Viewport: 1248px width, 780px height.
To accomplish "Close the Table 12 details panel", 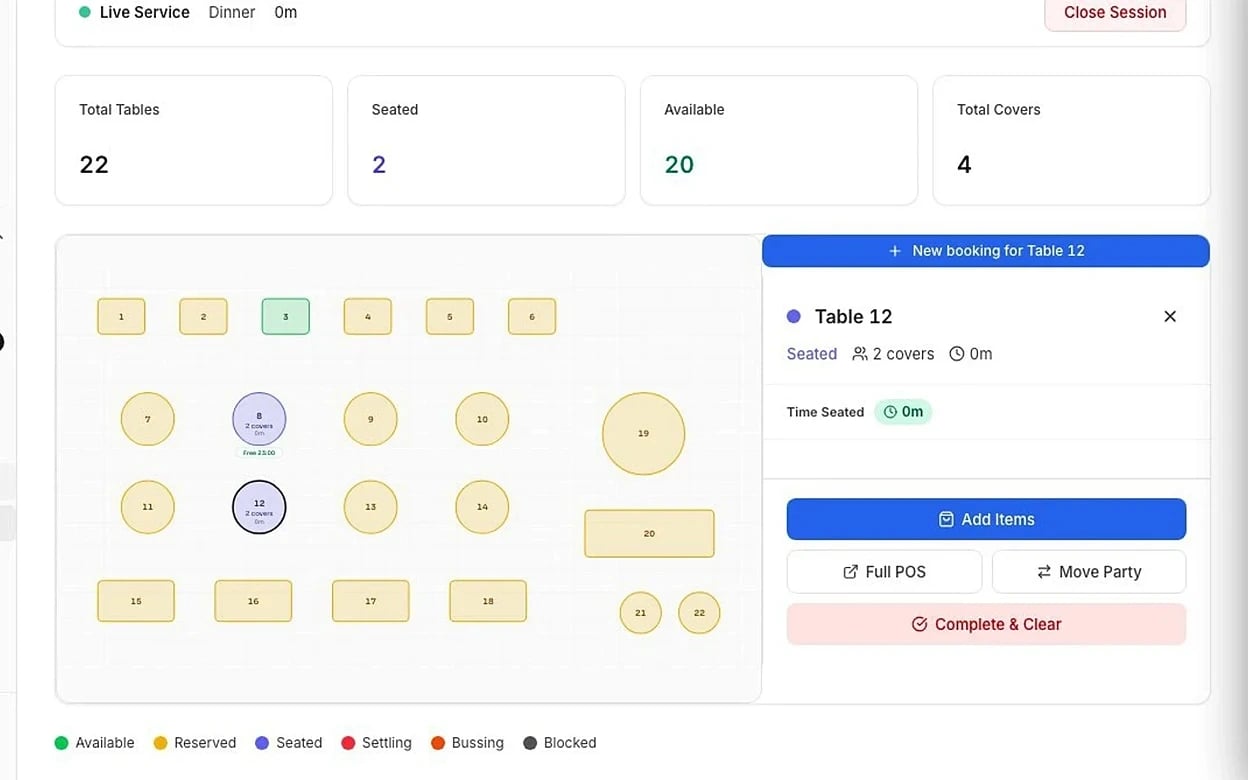I will coord(1170,316).
